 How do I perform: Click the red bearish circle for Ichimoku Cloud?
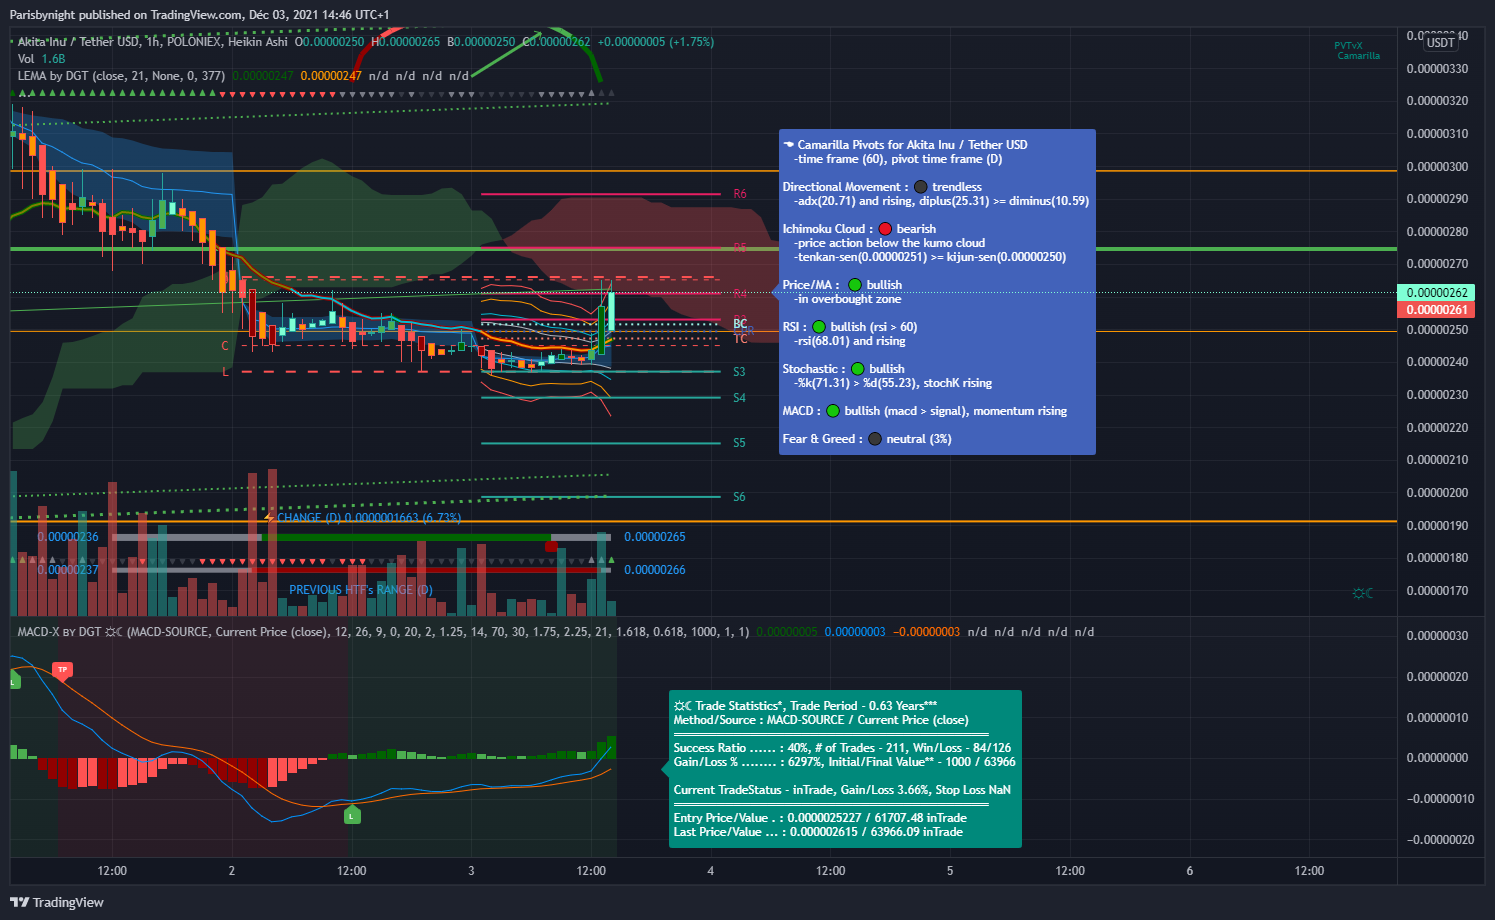tap(885, 229)
